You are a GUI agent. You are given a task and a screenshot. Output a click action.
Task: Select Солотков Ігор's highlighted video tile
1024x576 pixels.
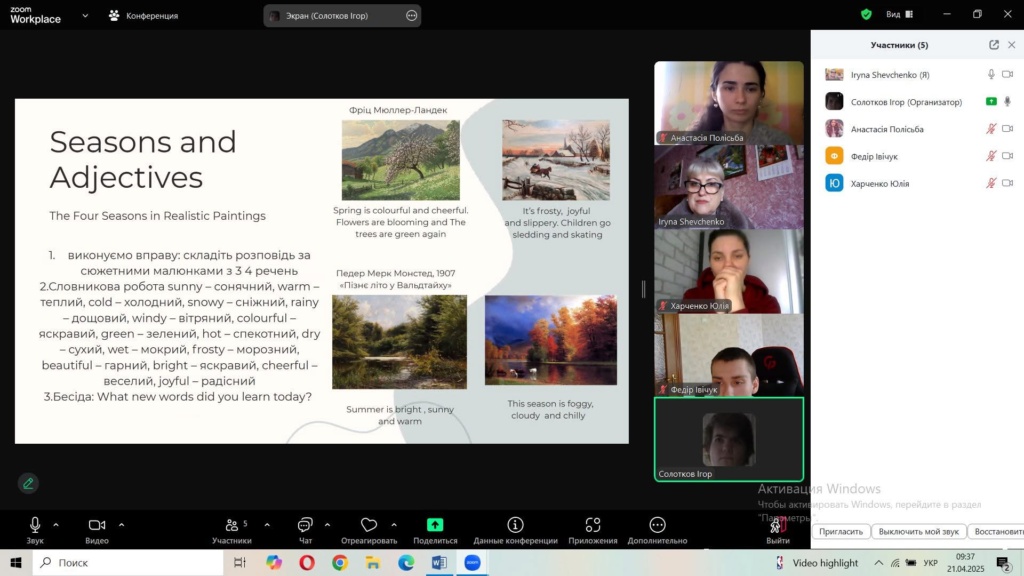pyautogui.click(x=729, y=440)
